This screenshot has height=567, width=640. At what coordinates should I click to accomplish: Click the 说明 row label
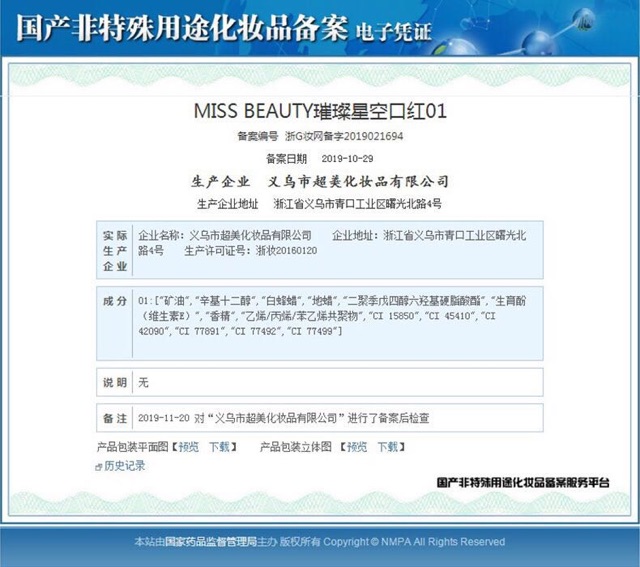[115, 382]
